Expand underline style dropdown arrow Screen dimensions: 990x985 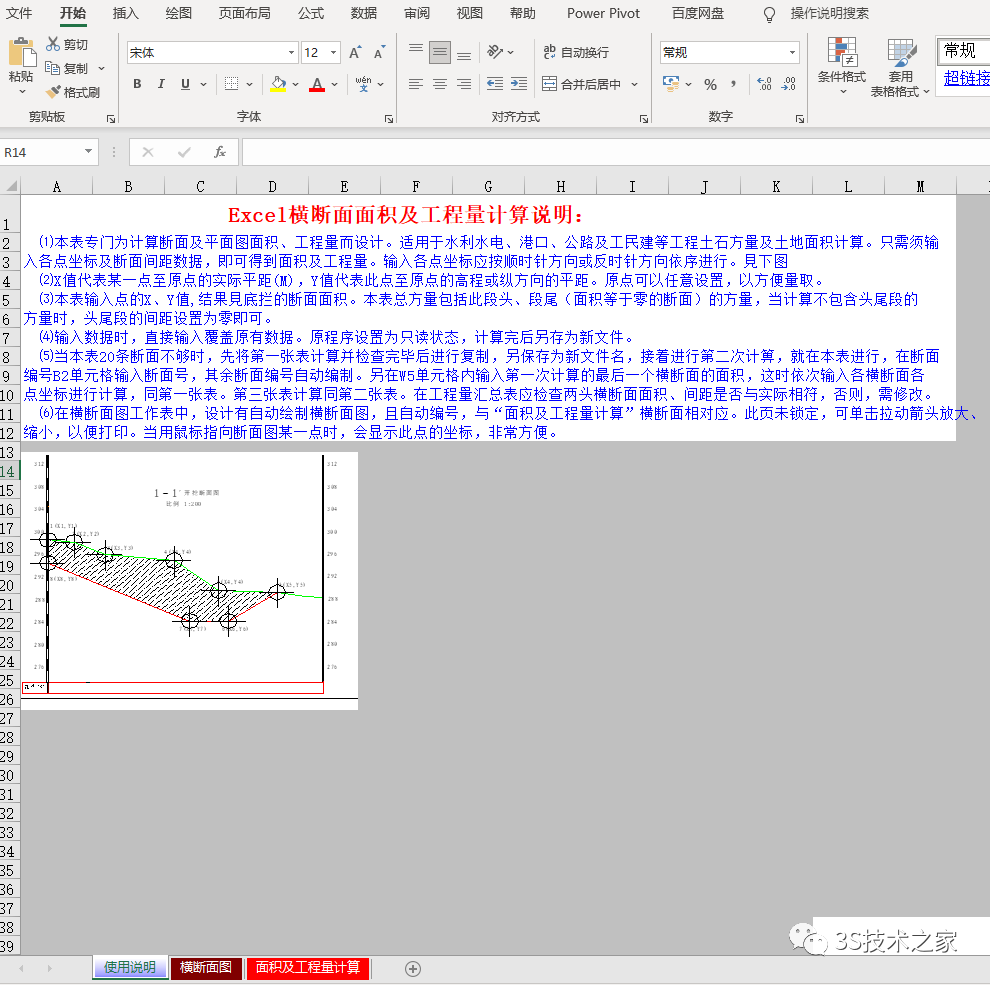(x=203, y=84)
